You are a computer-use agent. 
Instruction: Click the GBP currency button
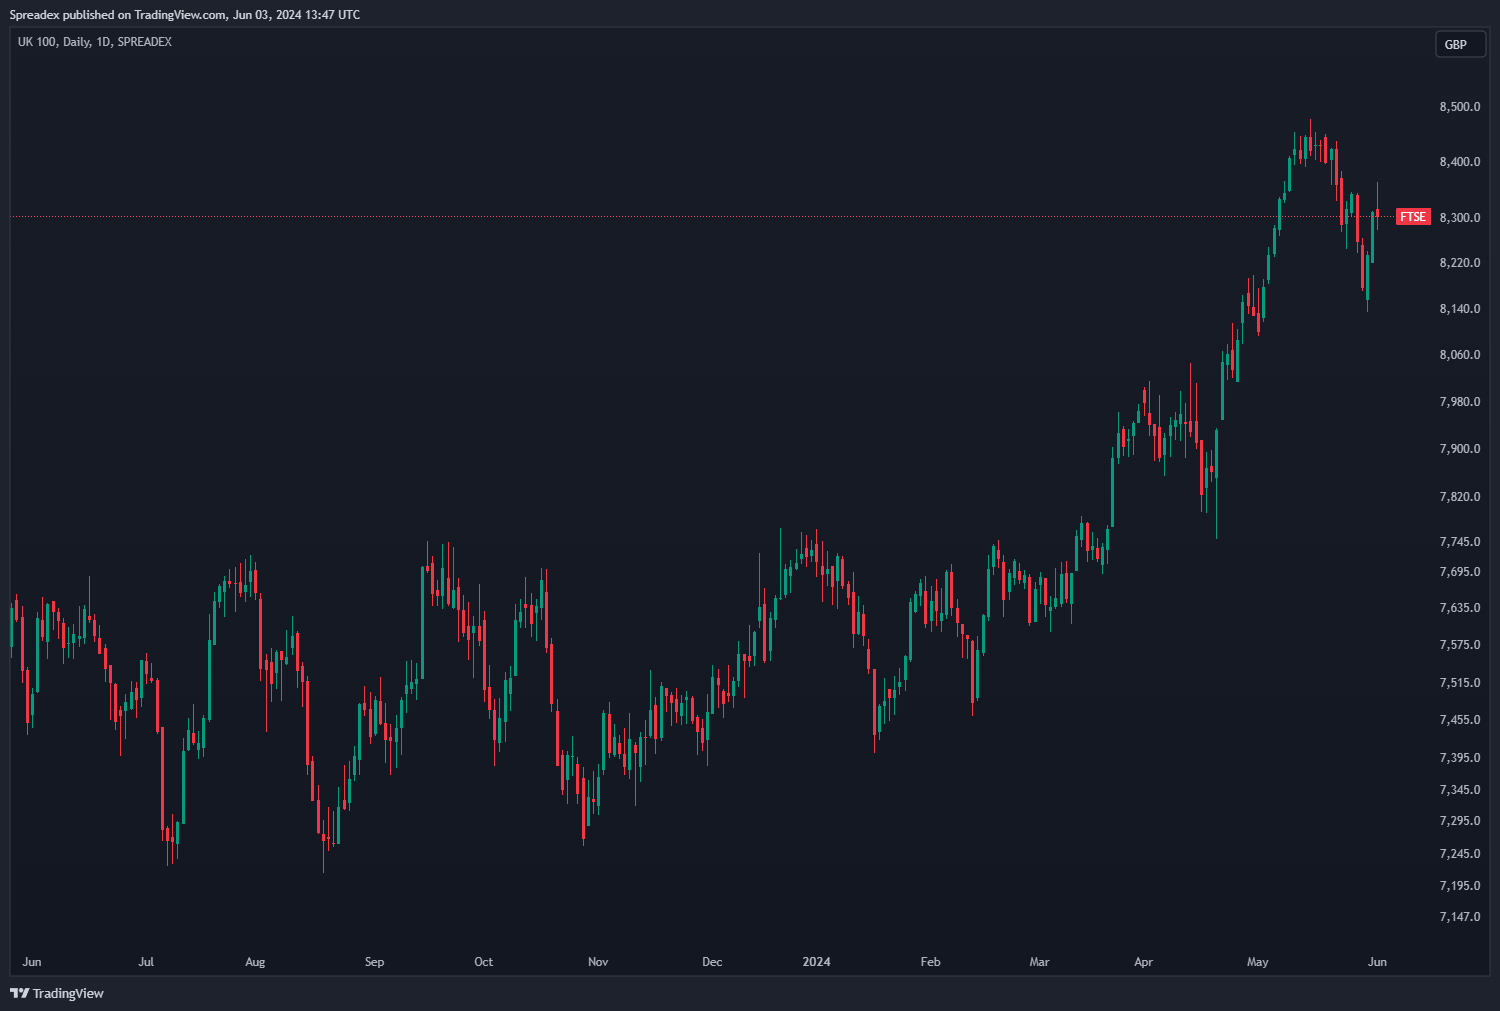1460,44
